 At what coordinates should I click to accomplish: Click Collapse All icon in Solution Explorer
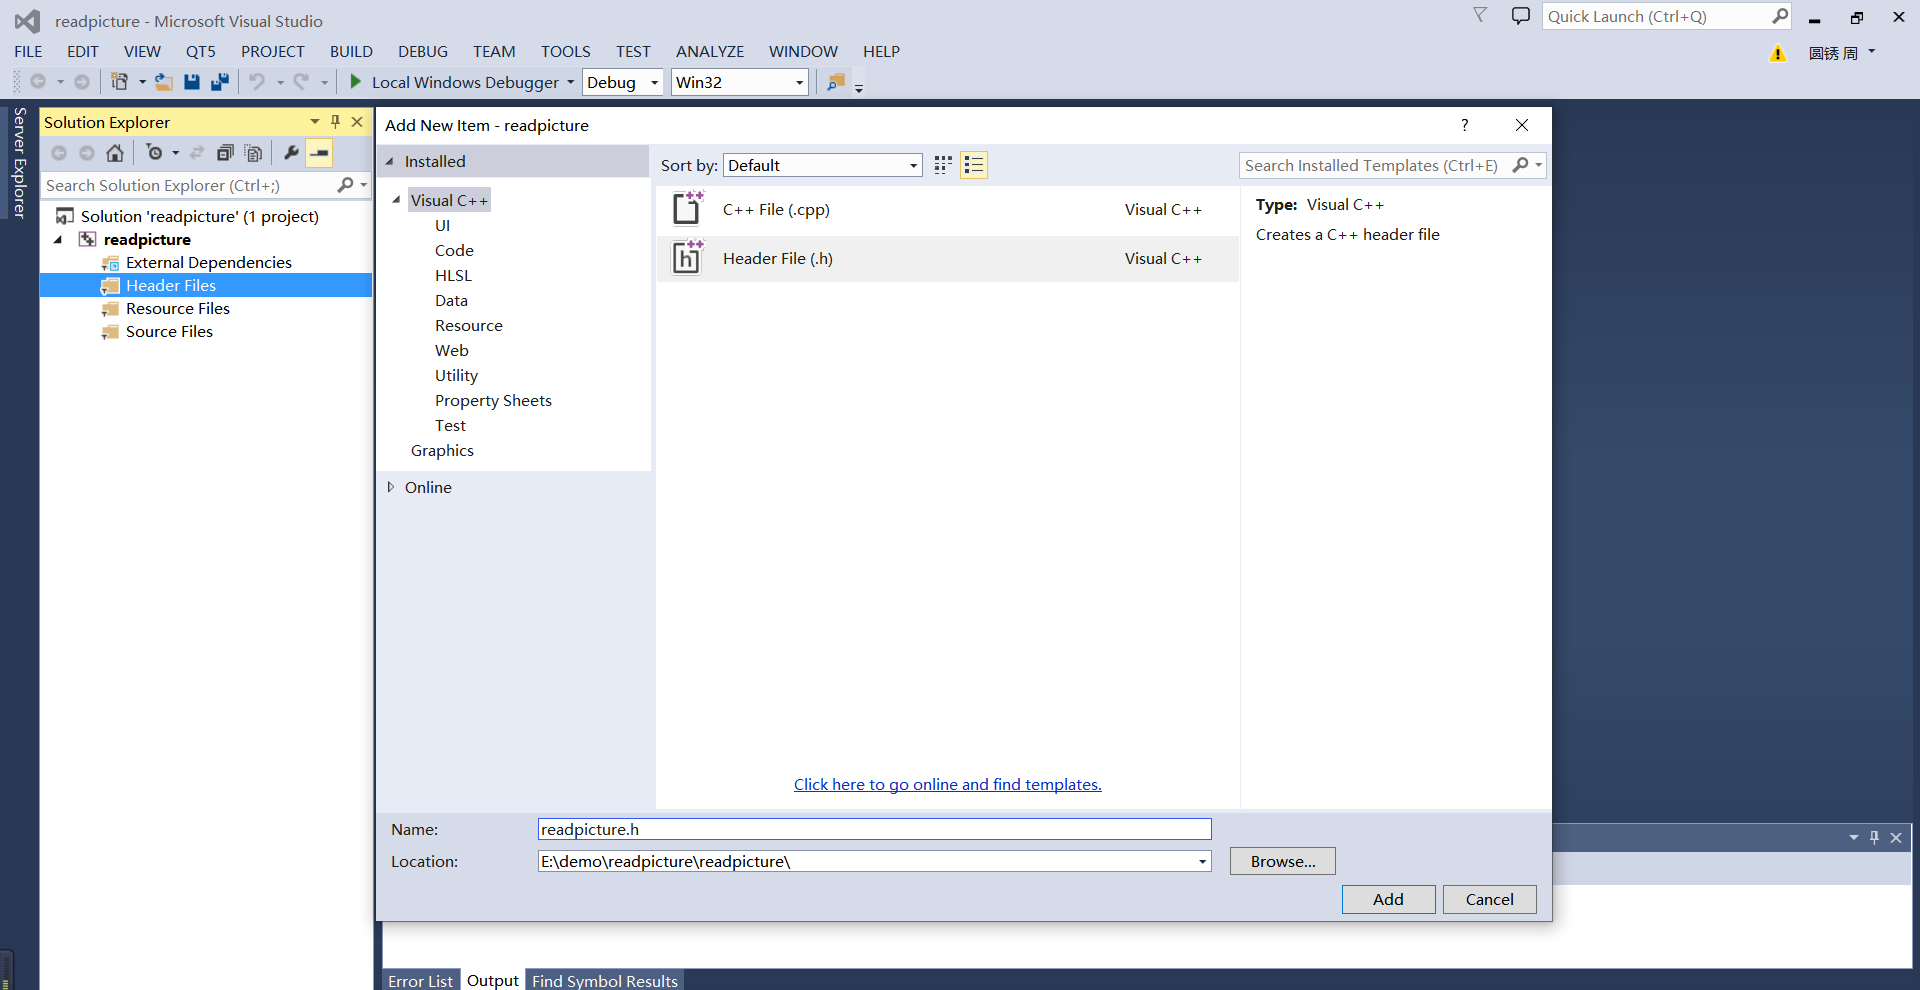225,153
